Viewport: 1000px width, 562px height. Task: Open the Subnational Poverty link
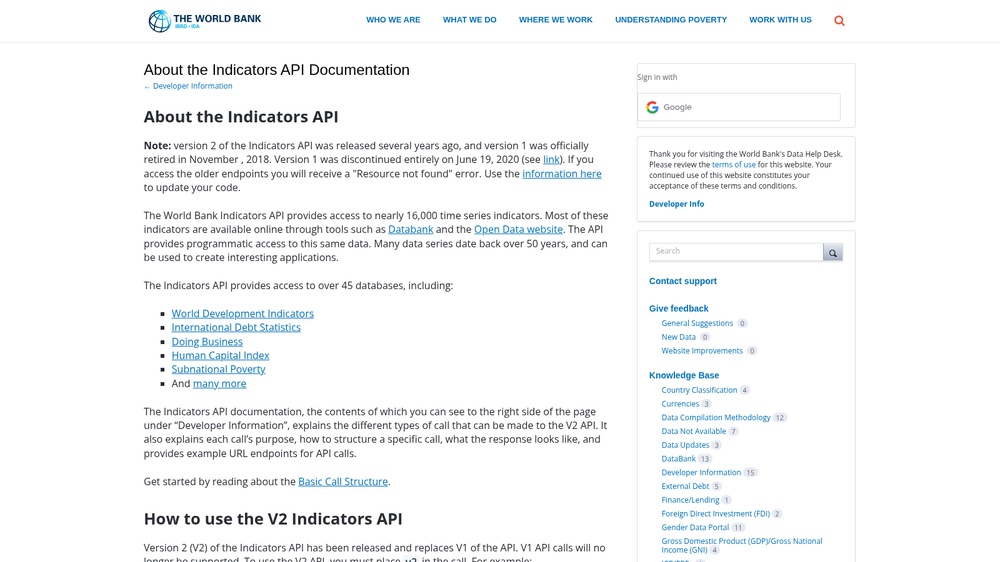219,369
